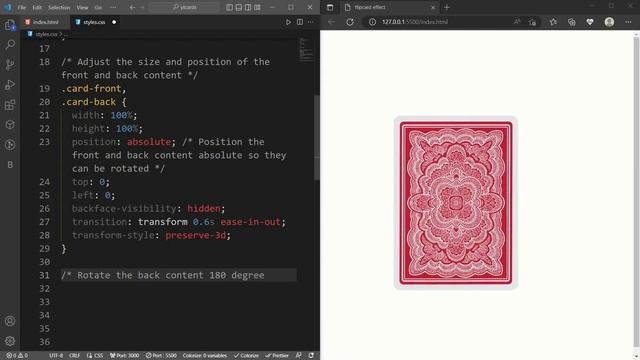View site information icon in address bar
Viewport: 640px width, 360px height.
pos(372,22)
